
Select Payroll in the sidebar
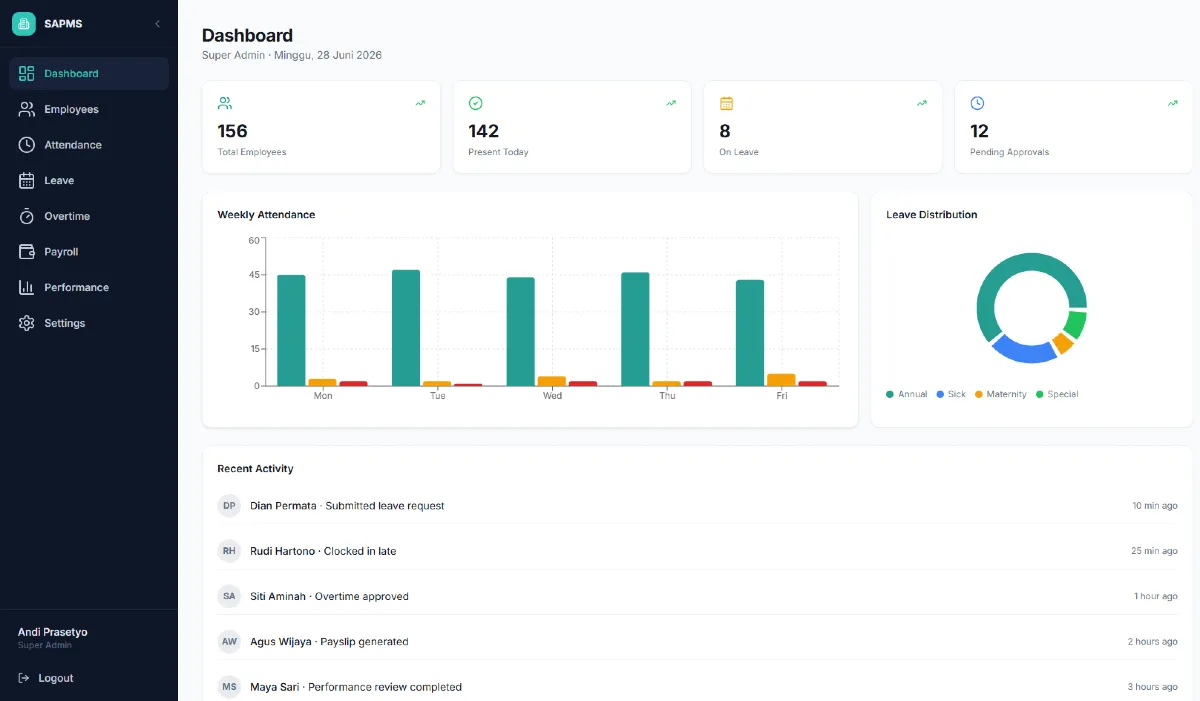point(89,252)
